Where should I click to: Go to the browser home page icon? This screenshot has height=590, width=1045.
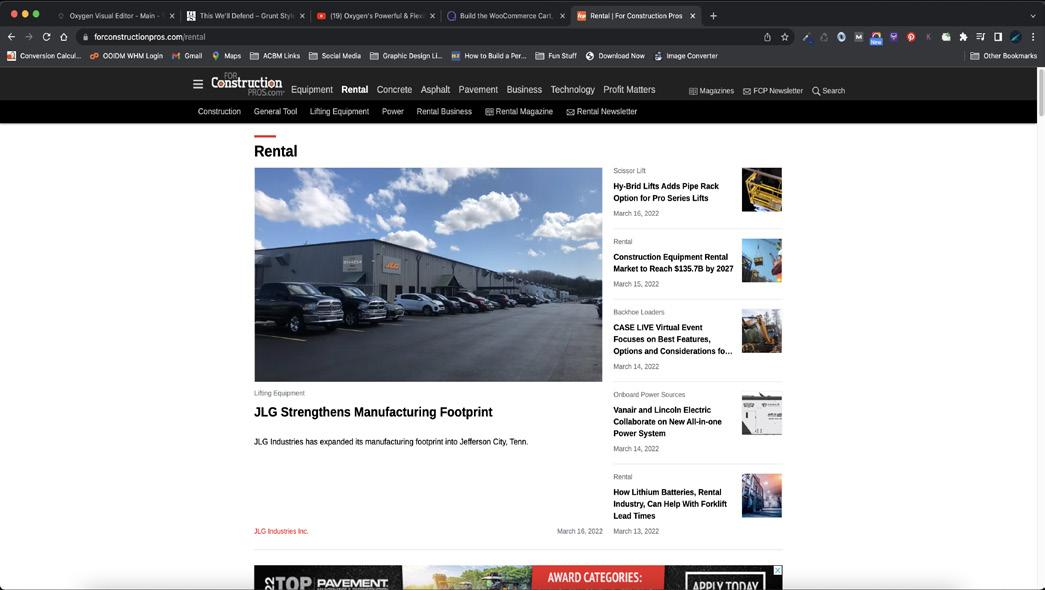(63, 37)
